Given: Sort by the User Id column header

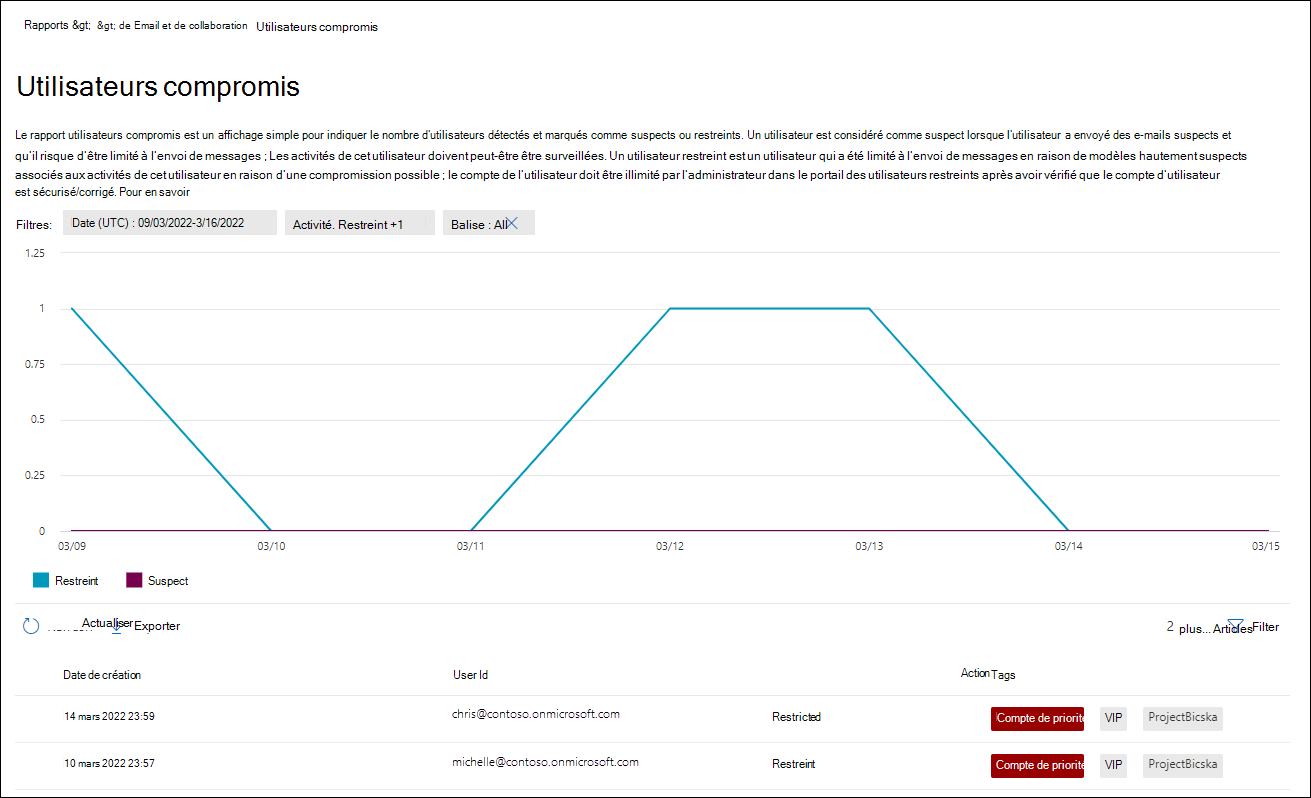Looking at the screenshot, I should 470,675.
